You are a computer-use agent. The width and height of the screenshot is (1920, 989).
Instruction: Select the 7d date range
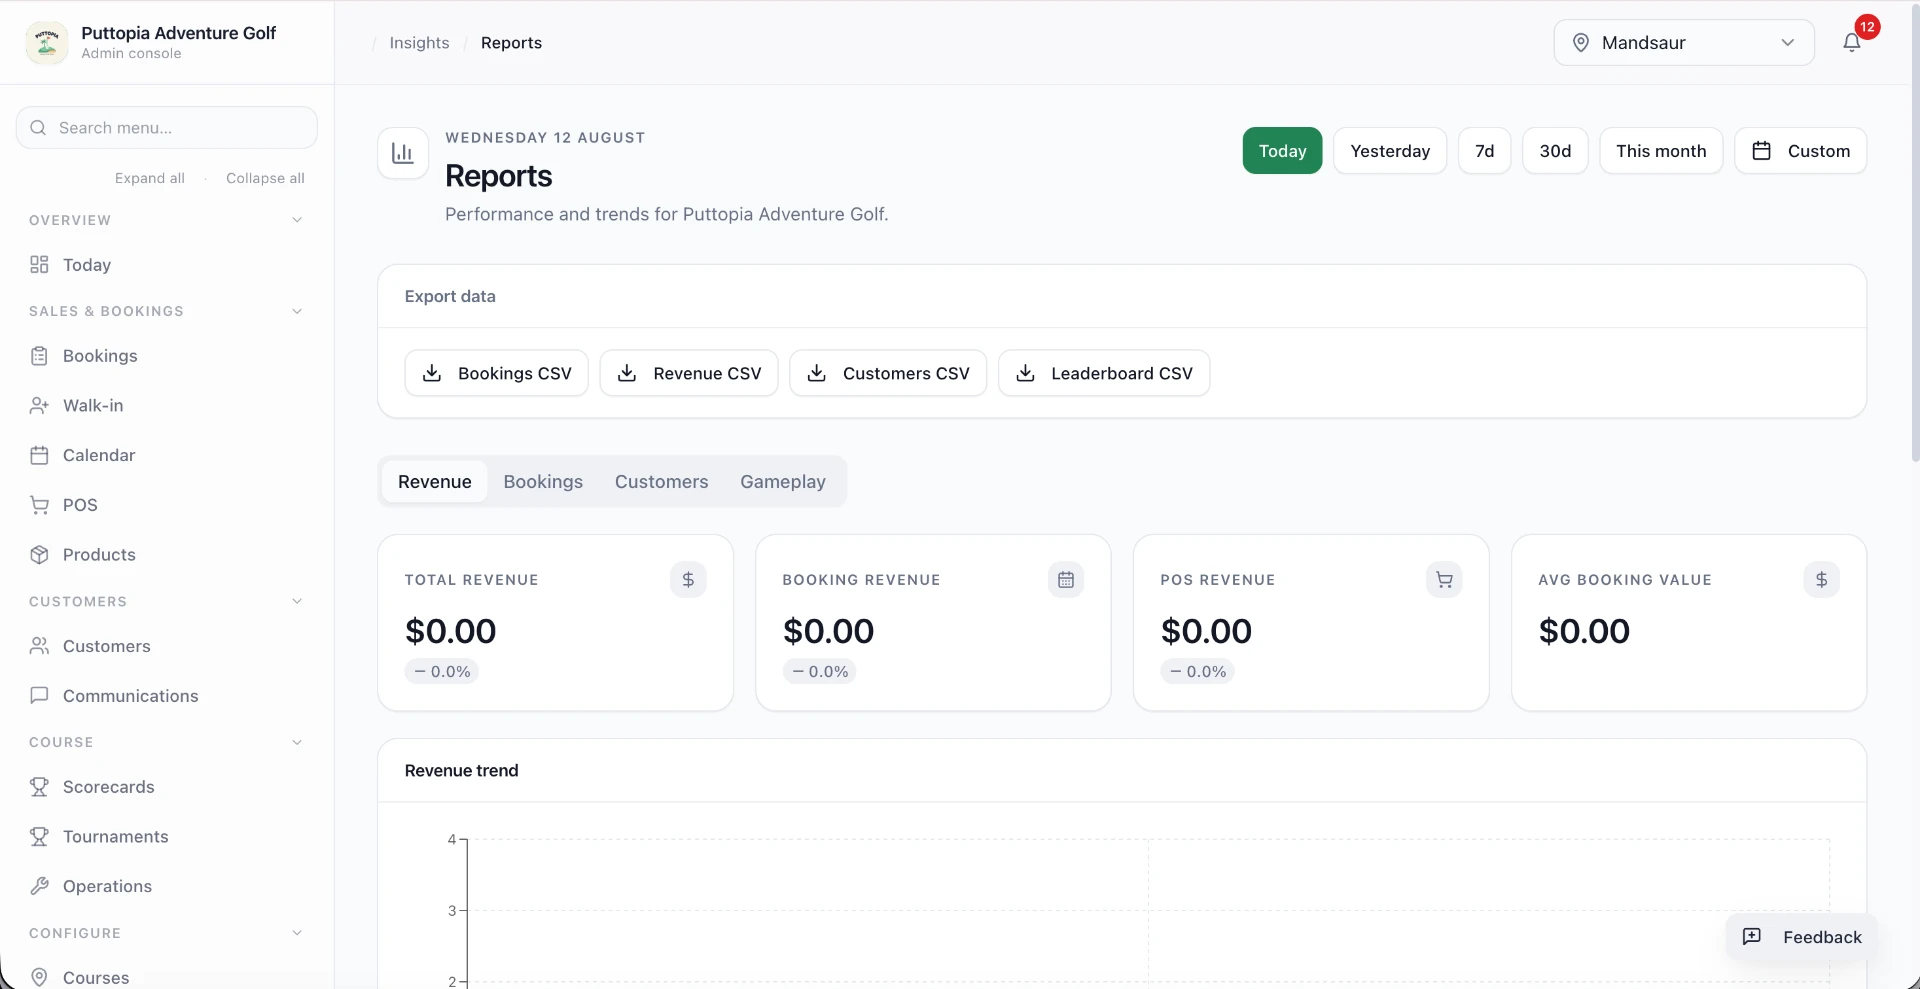(1485, 151)
